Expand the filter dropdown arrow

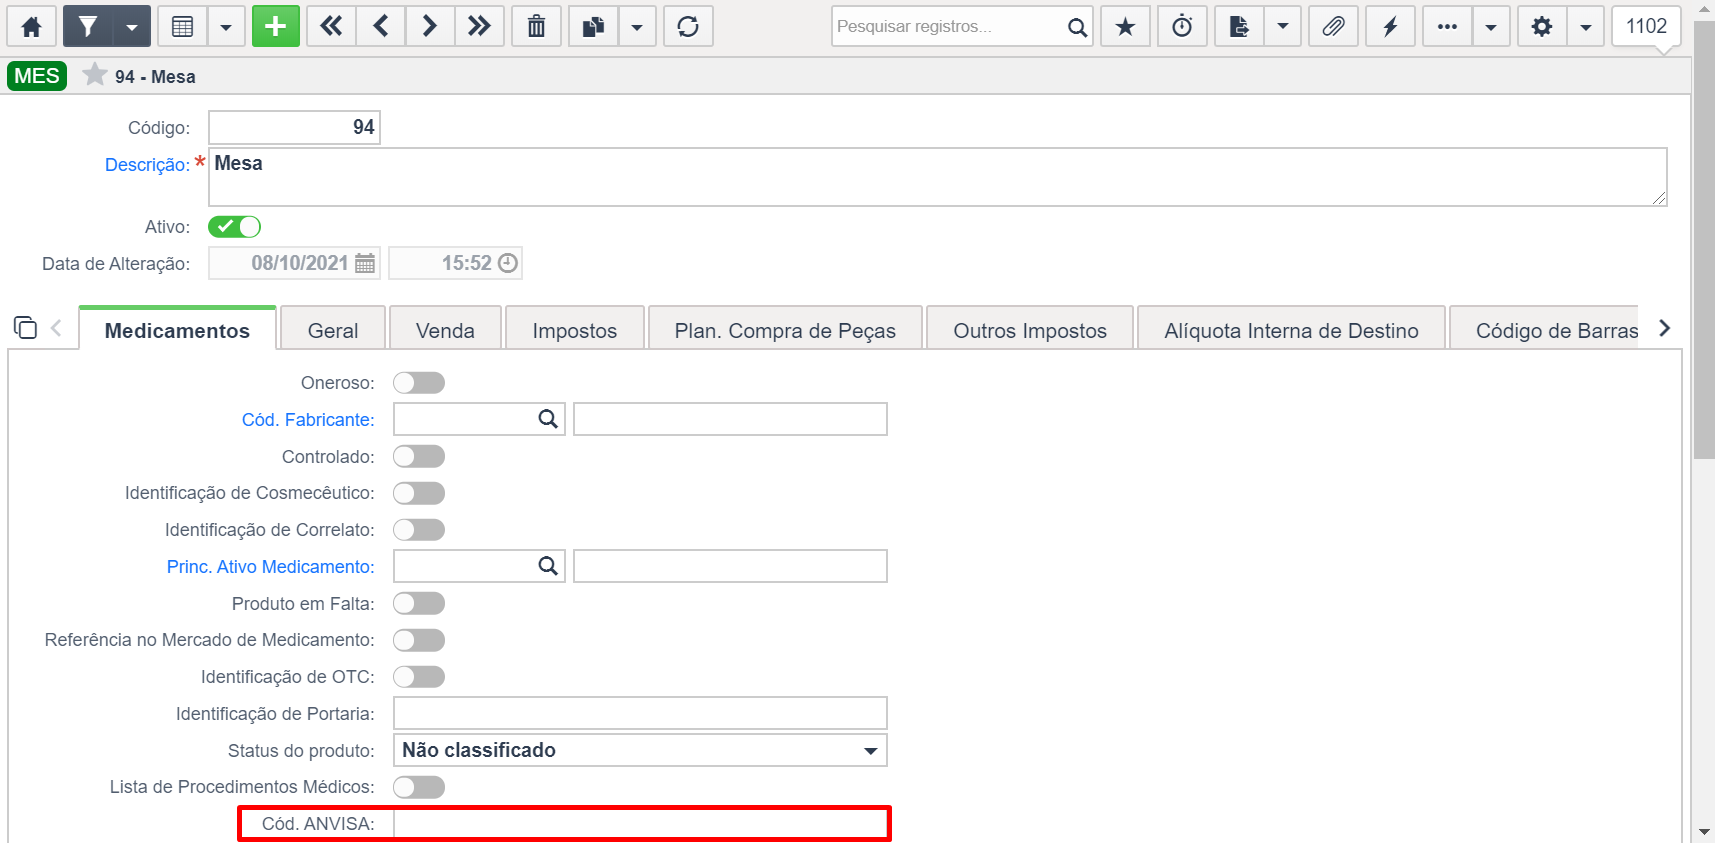[132, 26]
